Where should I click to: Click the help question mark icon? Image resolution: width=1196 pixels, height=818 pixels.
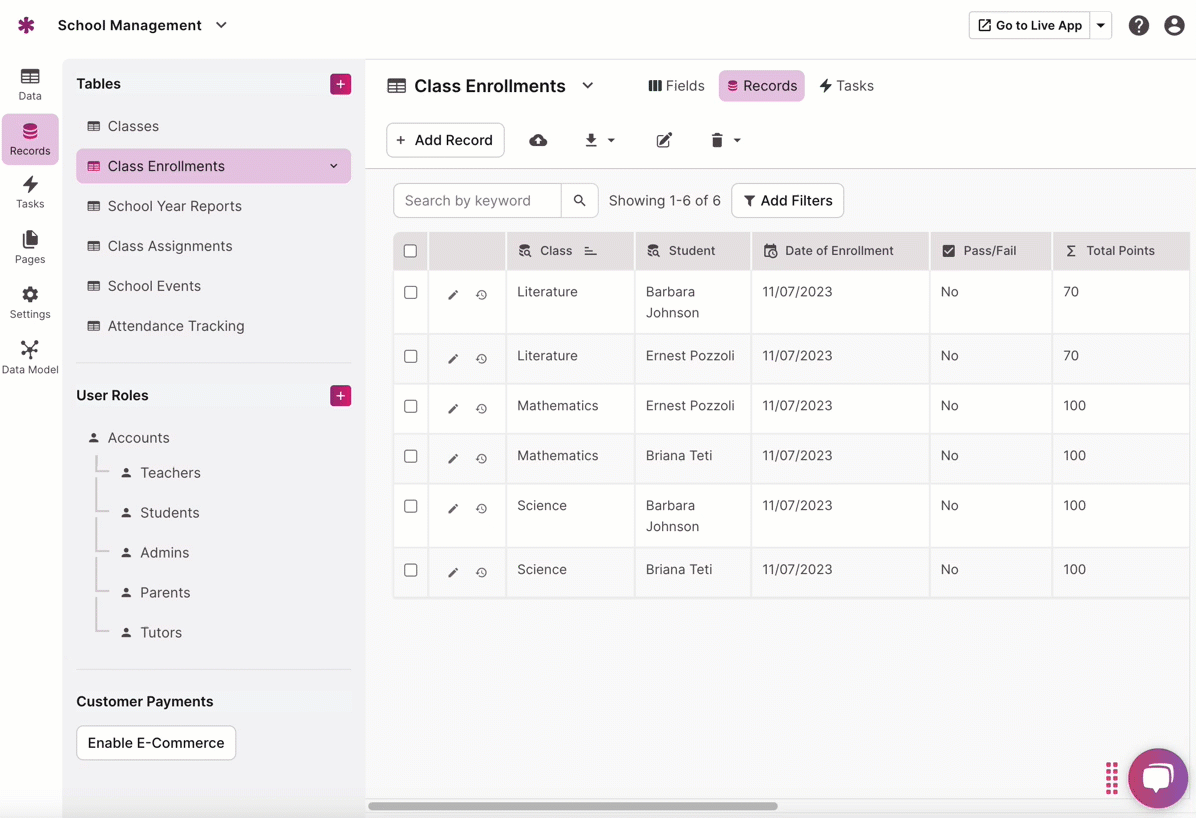coord(1139,26)
